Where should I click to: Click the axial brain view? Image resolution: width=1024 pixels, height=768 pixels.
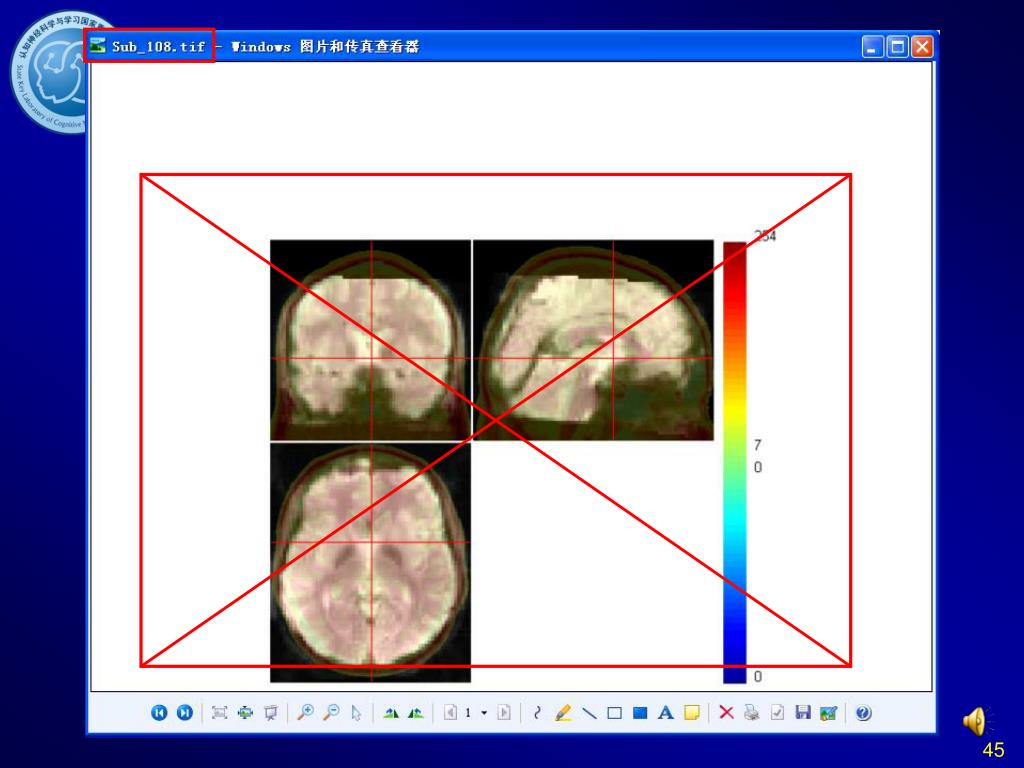[370, 562]
